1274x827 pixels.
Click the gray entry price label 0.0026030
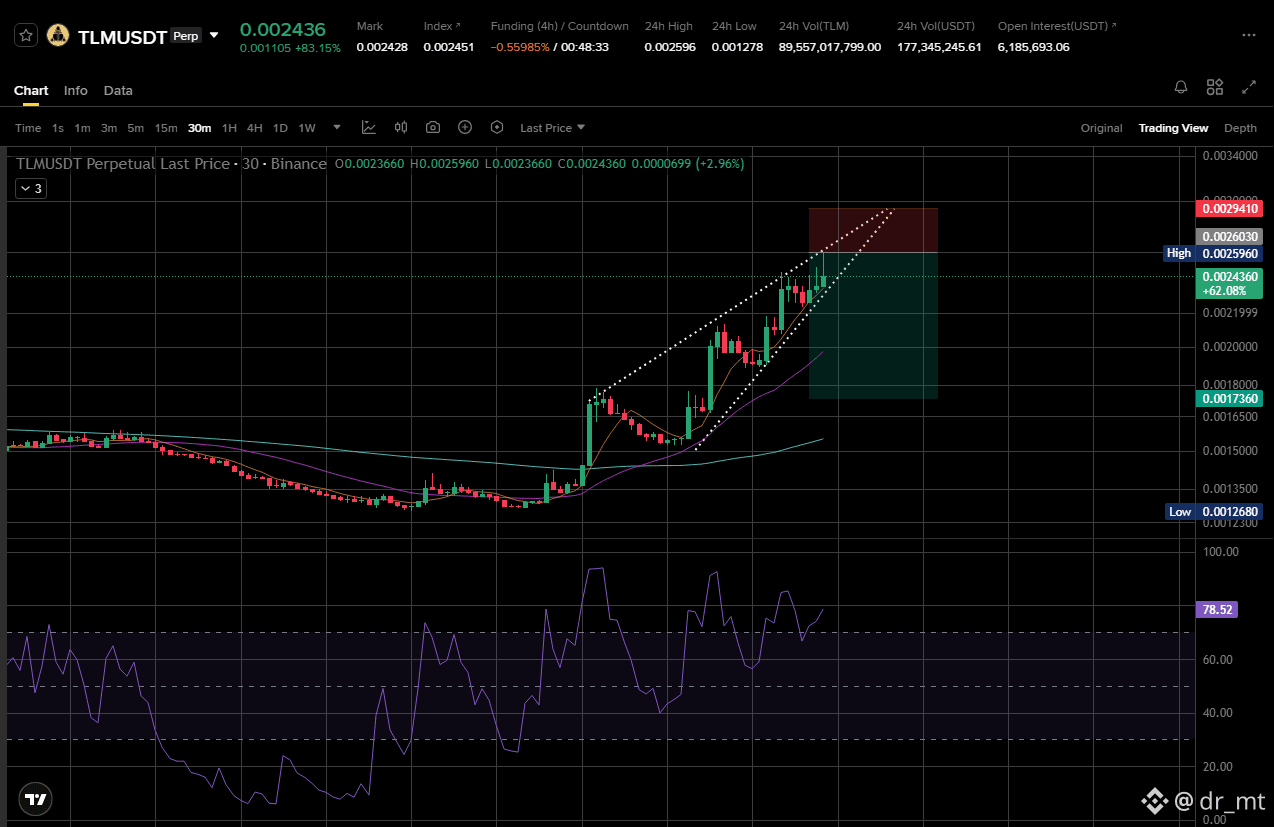pos(1229,237)
